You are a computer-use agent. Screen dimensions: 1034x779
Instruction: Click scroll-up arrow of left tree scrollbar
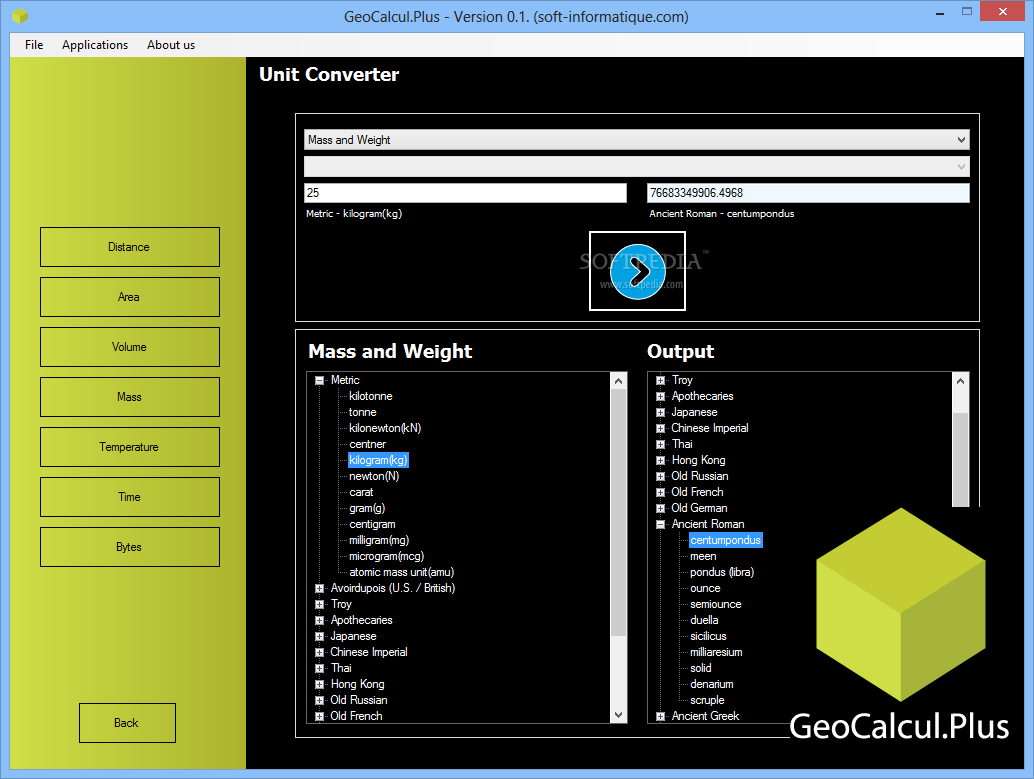(x=619, y=381)
